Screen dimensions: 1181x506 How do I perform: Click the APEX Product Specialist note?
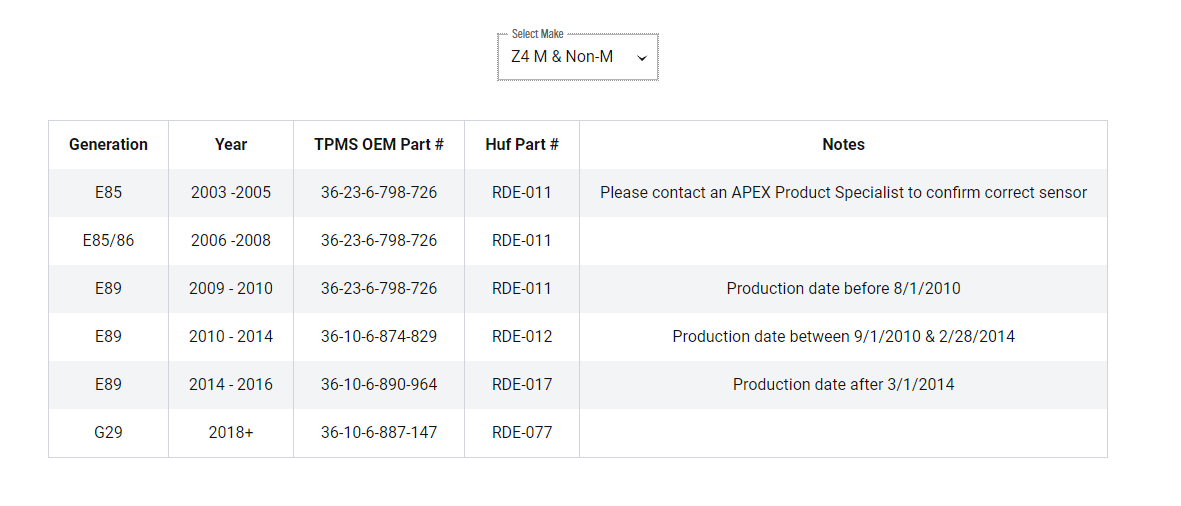point(844,193)
